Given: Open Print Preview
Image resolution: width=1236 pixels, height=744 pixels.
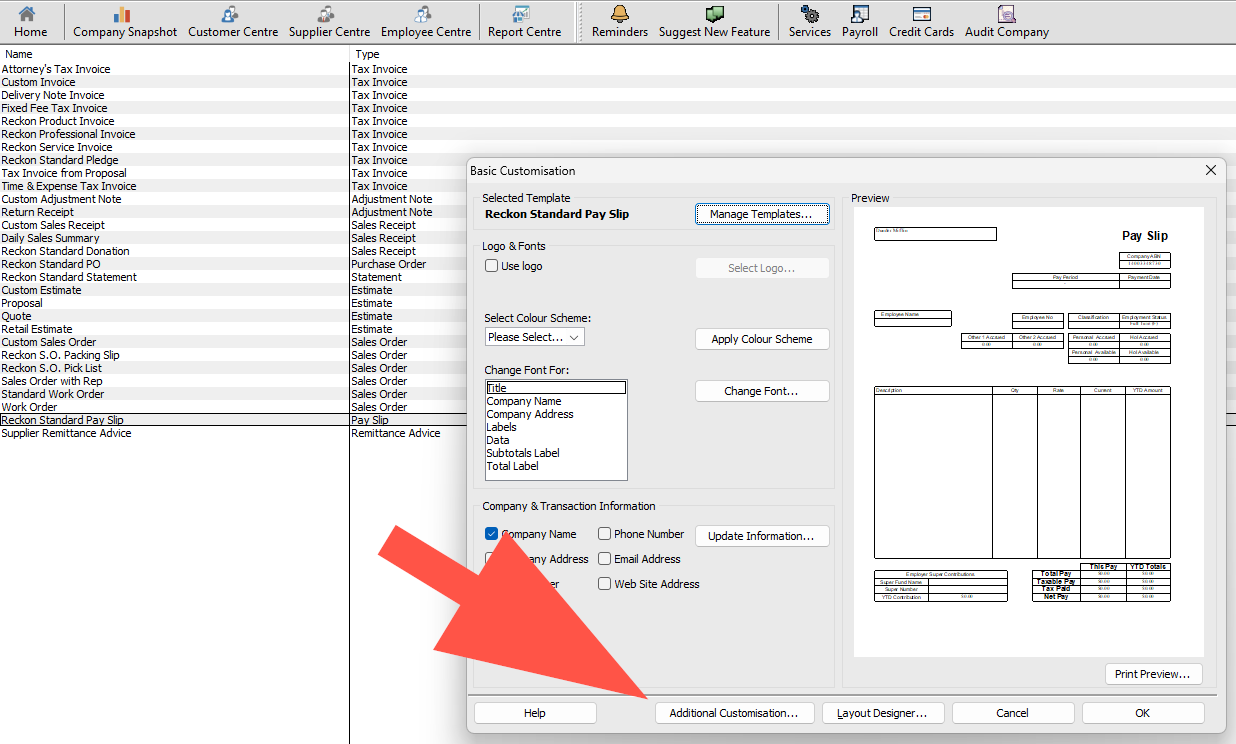Looking at the screenshot, I should [1153, 674].
